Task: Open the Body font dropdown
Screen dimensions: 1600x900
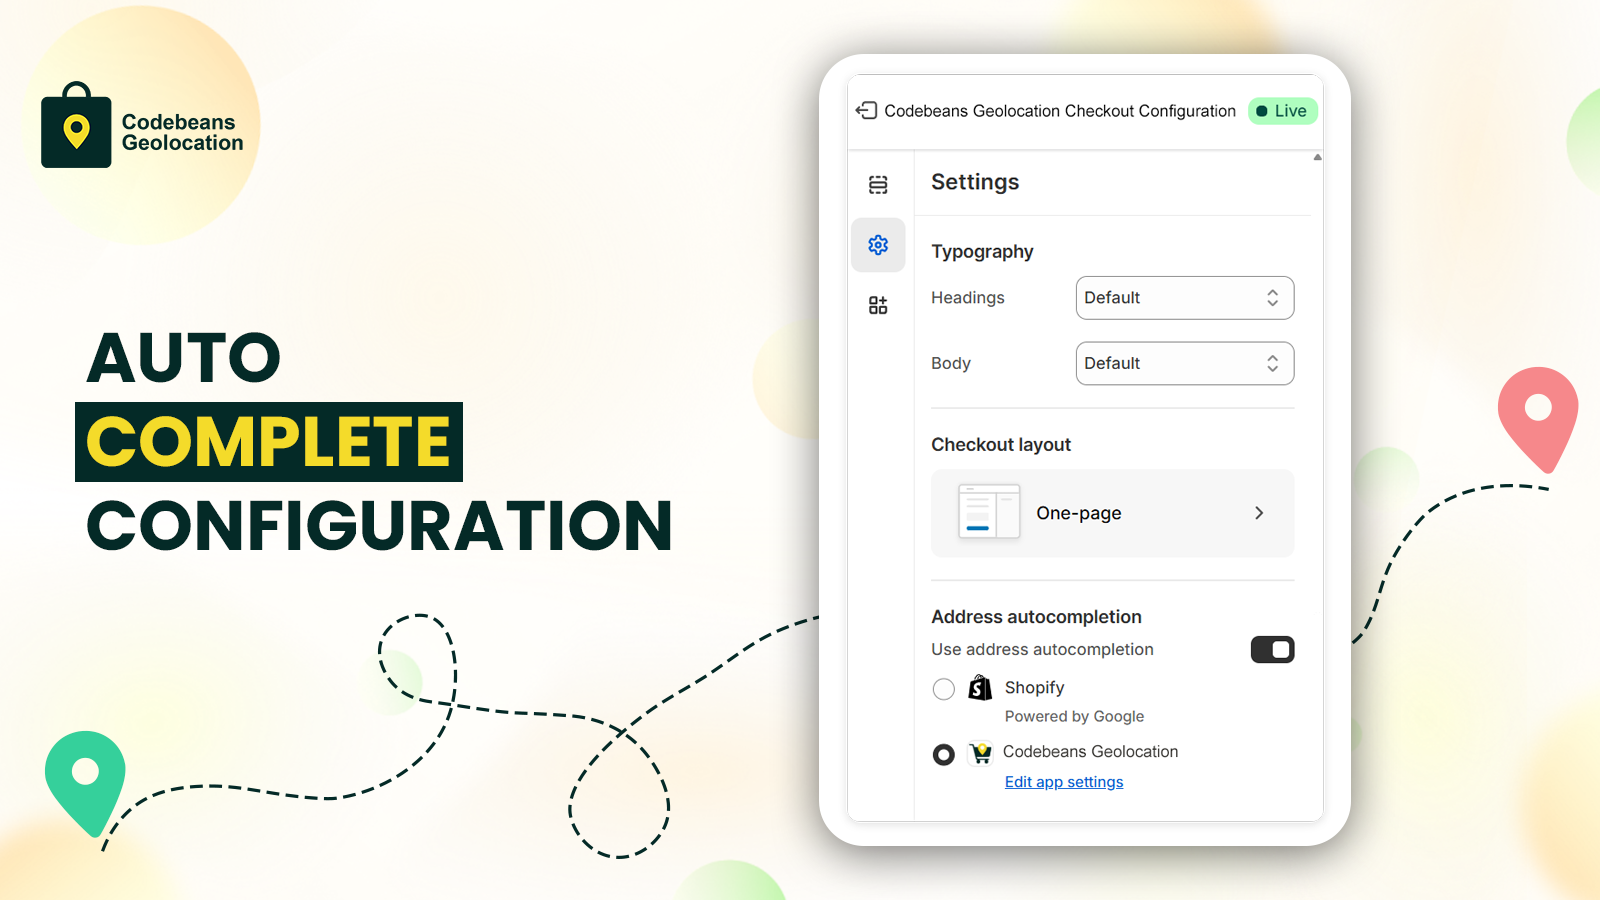Action: pyautogui.click(x=1185, y=363)
